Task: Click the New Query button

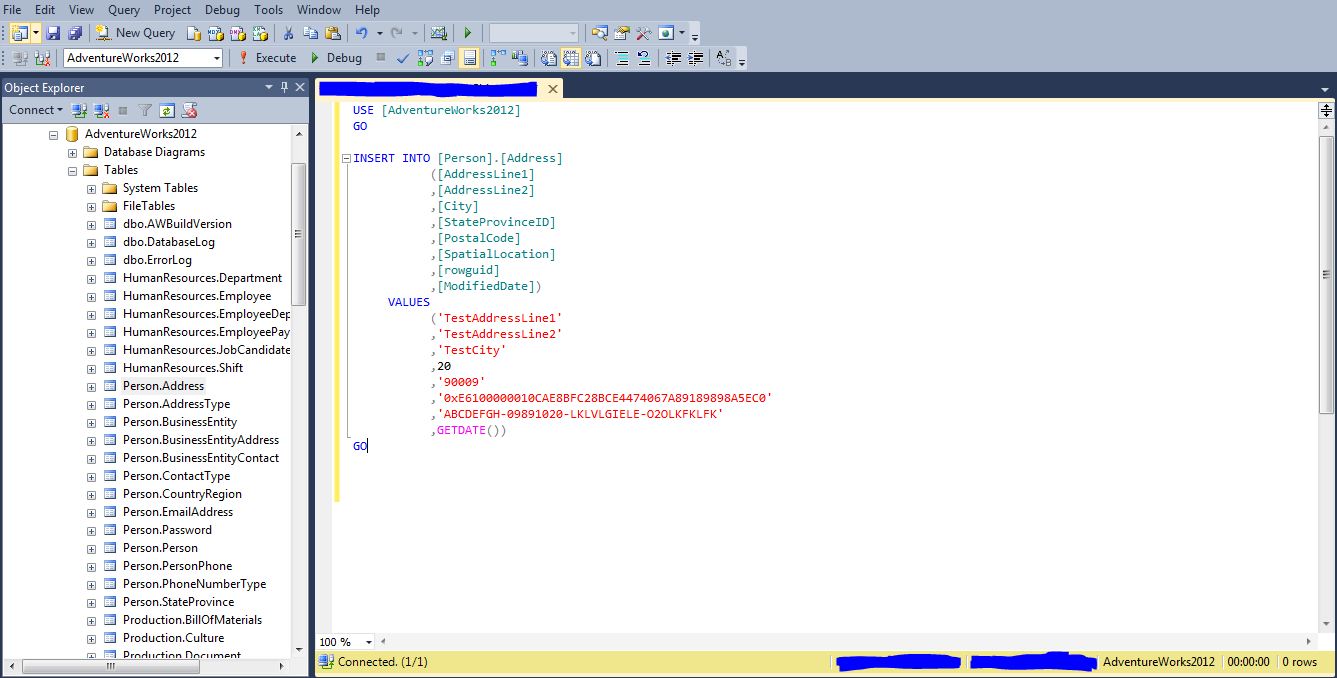Action: 135,33
